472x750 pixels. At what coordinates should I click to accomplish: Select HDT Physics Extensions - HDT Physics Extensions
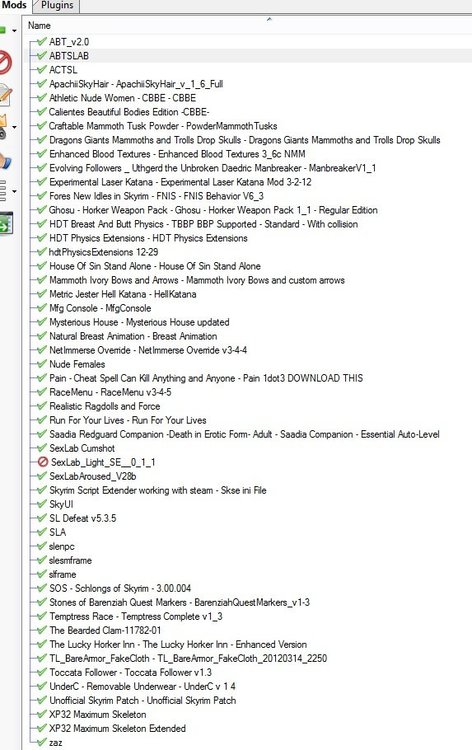[x=148, y=238]
